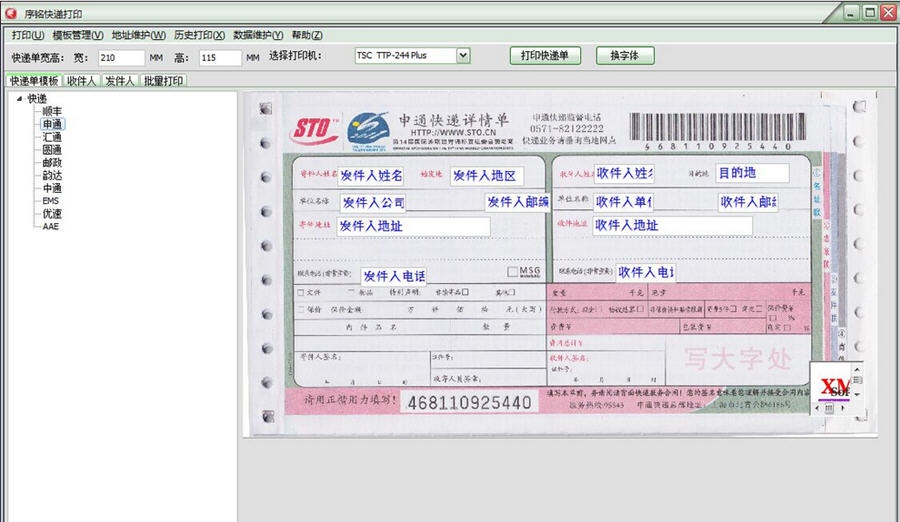The image size is (900, 522).
Task: Click the 目的地 template field
Action: [x=752, y=173]
